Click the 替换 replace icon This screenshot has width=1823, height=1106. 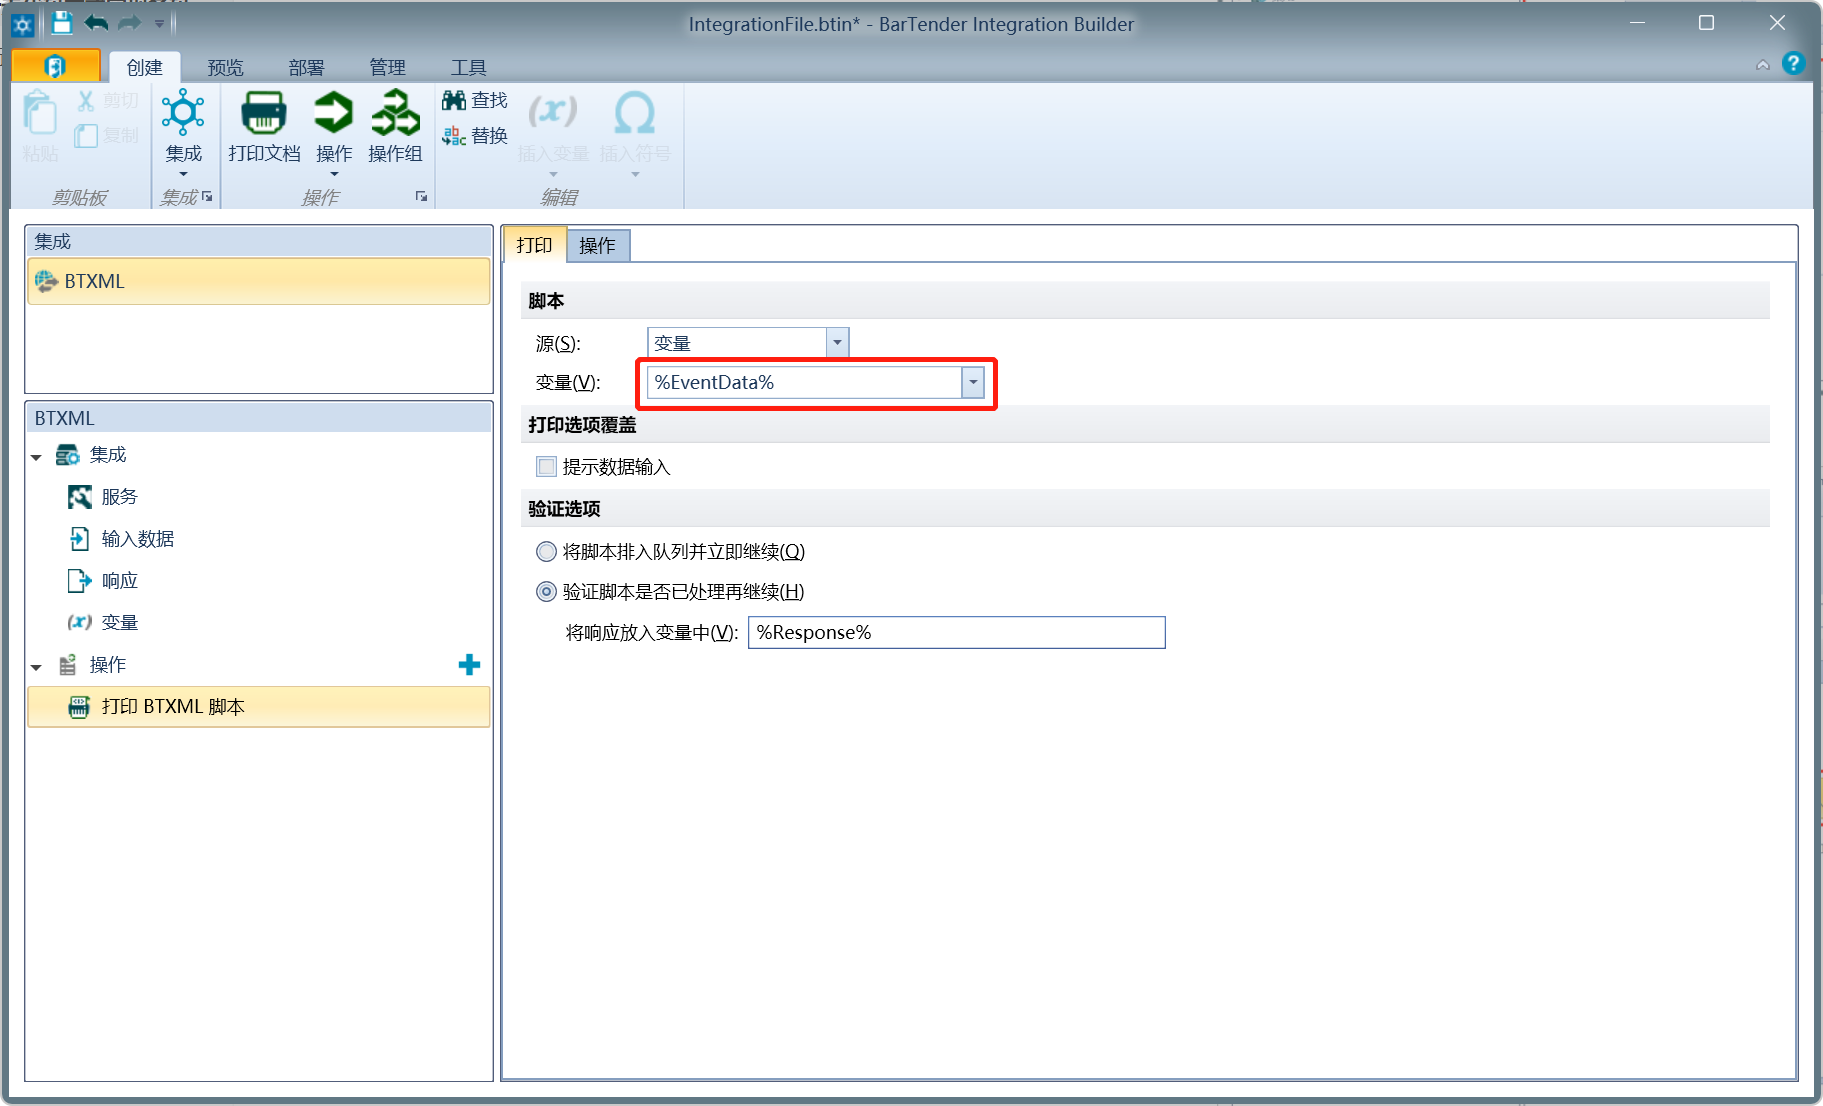454,136
